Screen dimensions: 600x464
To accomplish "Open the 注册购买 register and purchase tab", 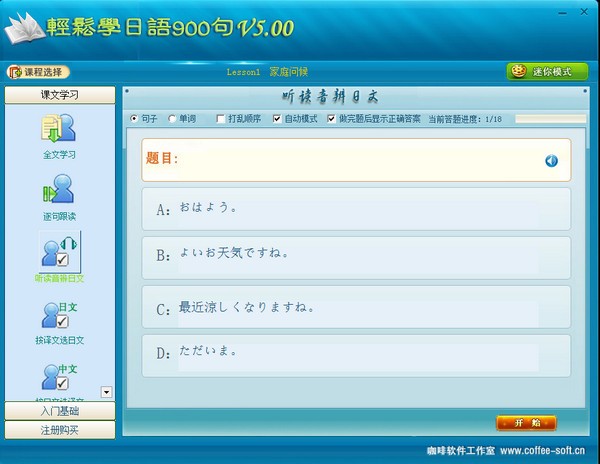I will coord(60,430).
